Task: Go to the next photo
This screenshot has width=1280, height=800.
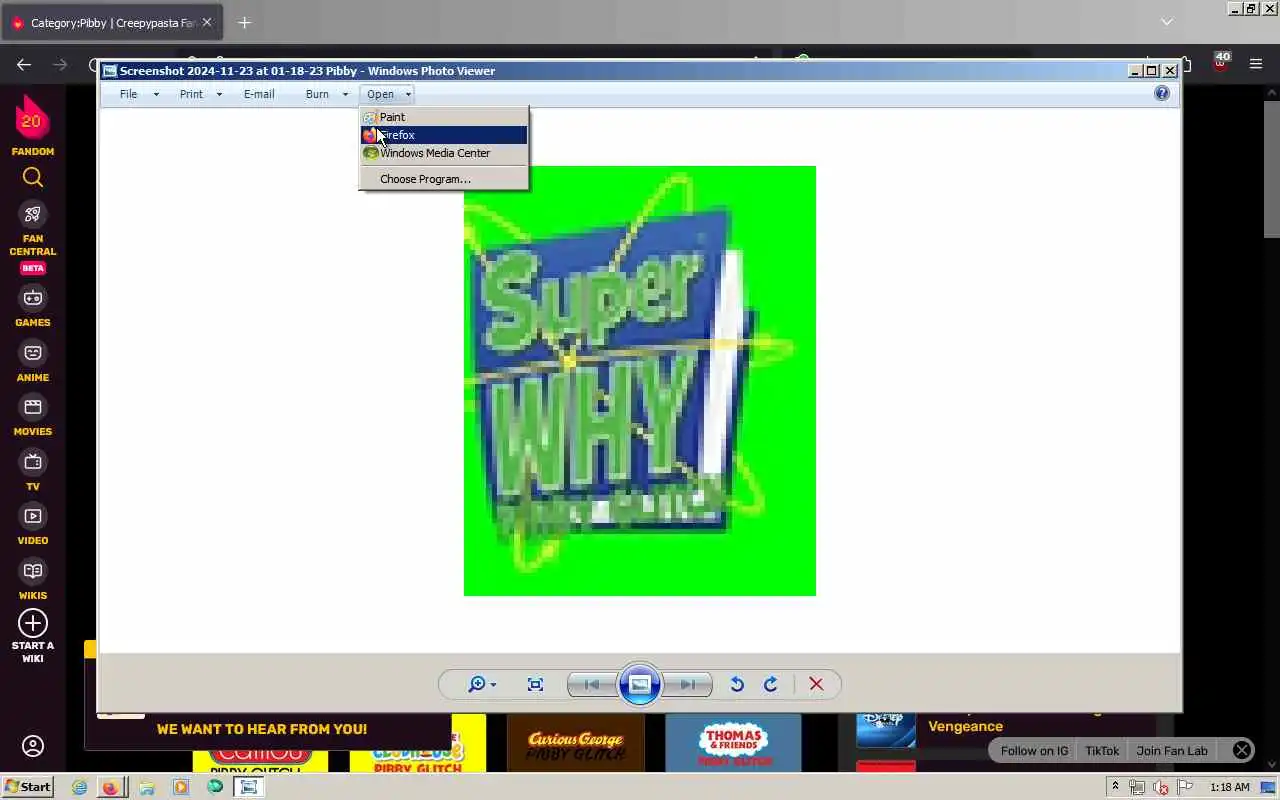Action: click(x=687, y=685)
